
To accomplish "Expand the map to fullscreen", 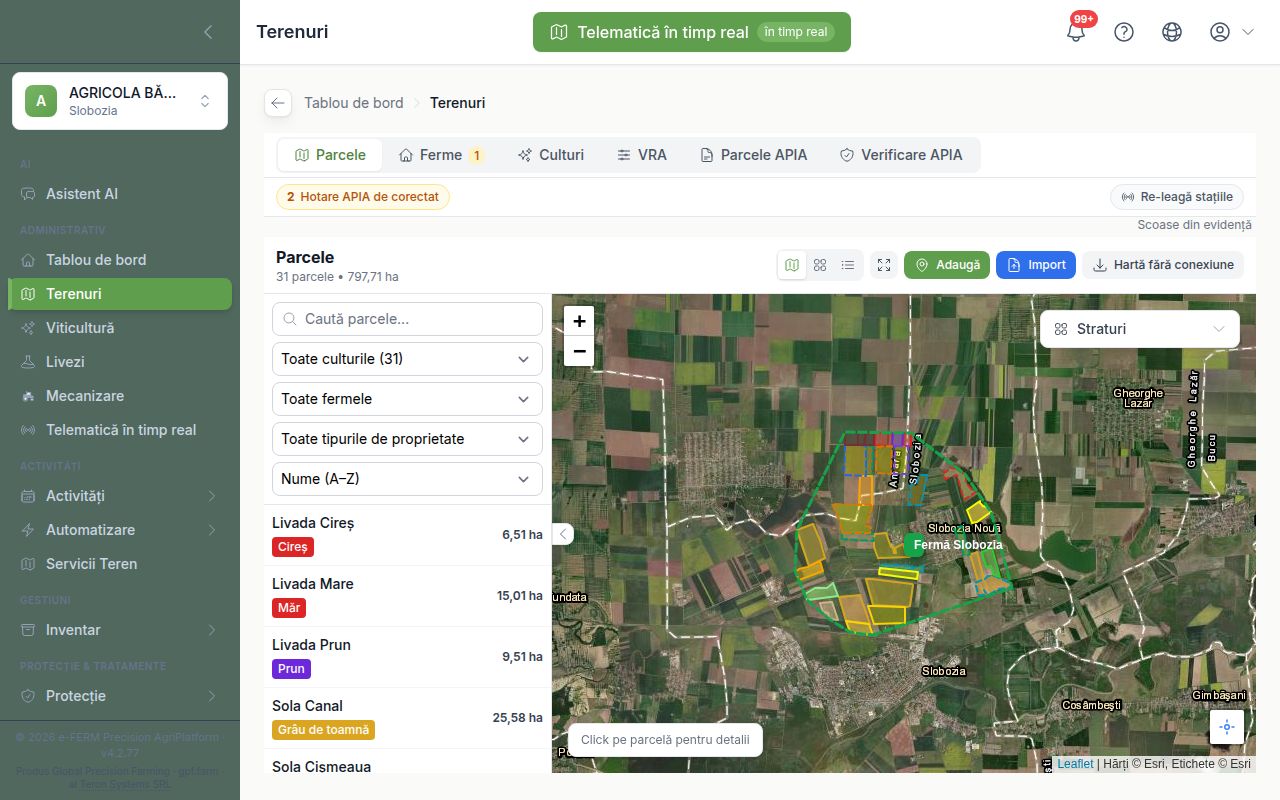I will (x=884, y=265).
